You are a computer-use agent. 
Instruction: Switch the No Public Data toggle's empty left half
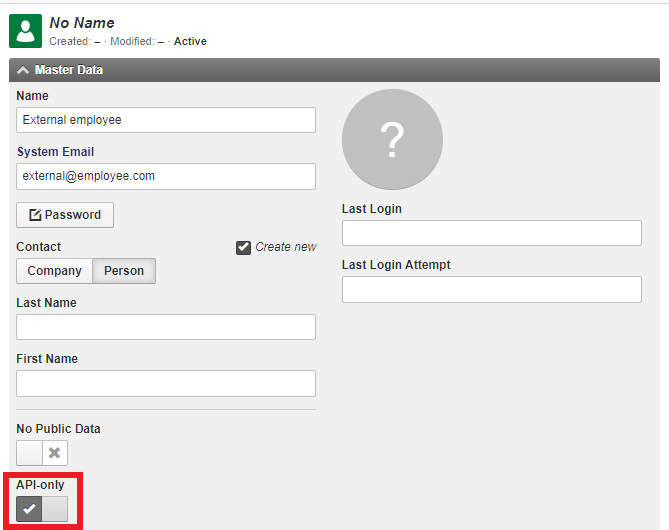click(30, 453)
